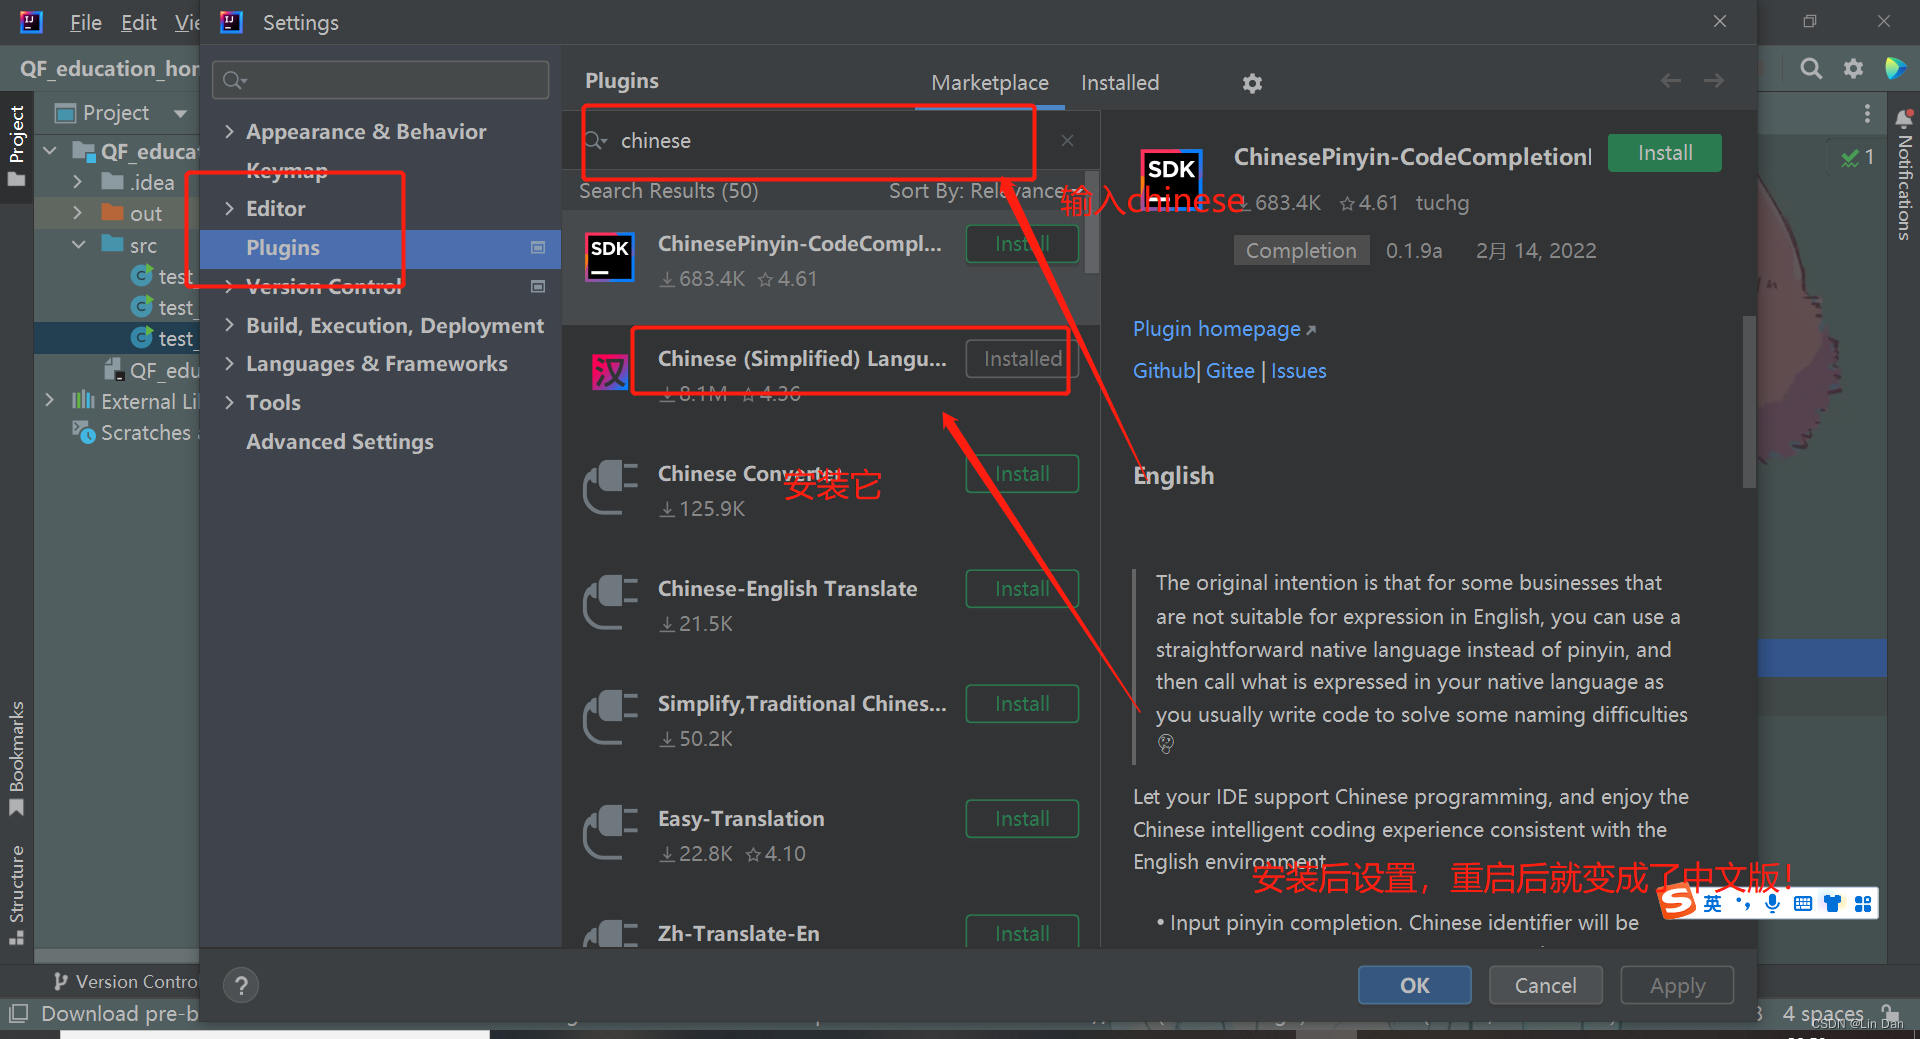Open the Github link

coord(1164,371)
